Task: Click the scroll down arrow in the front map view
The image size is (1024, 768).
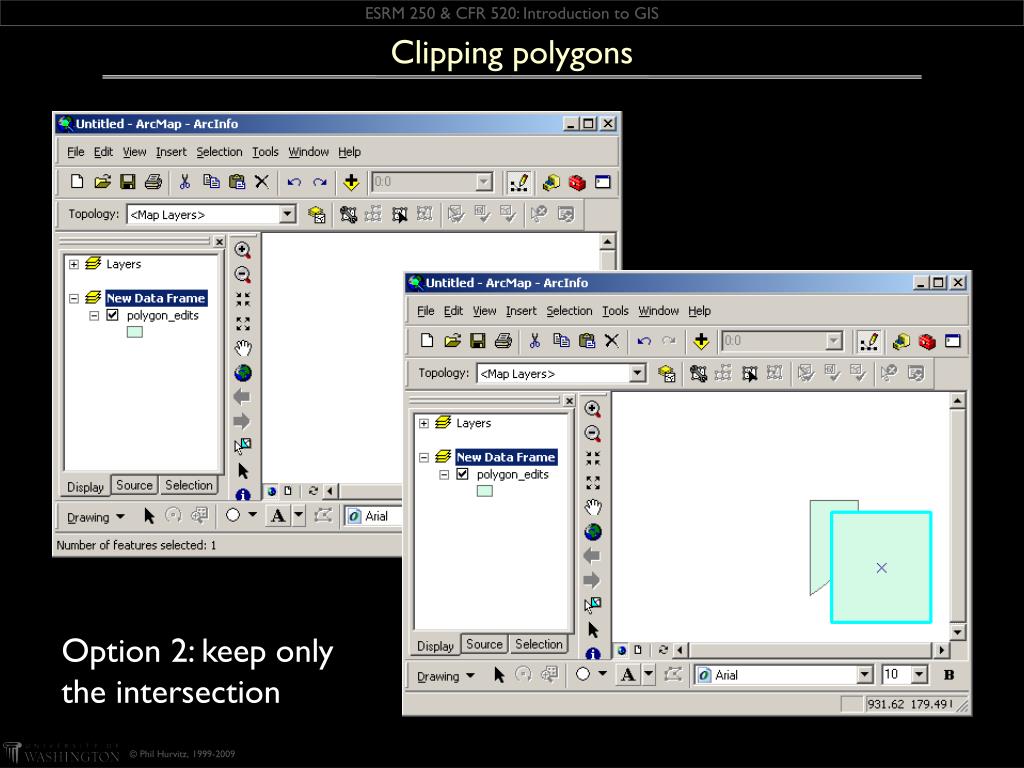Action: [957, 632]
